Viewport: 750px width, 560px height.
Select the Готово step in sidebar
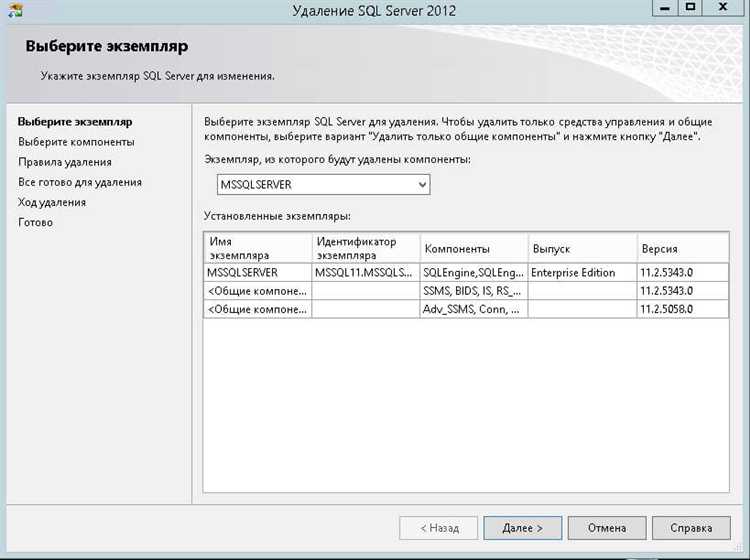35,222
